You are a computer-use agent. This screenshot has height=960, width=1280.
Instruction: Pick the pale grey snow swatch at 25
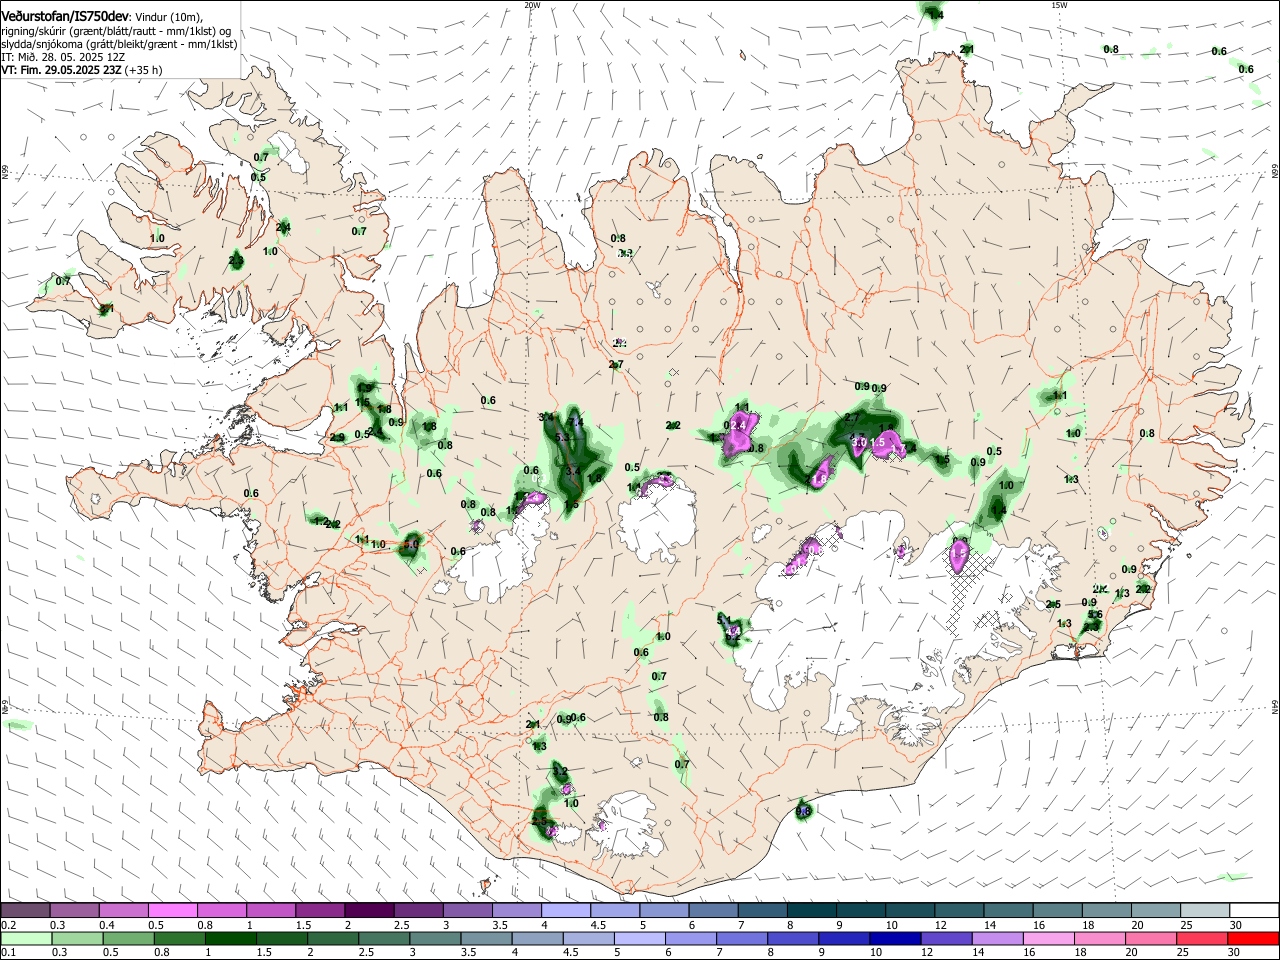pos(1204,911)
